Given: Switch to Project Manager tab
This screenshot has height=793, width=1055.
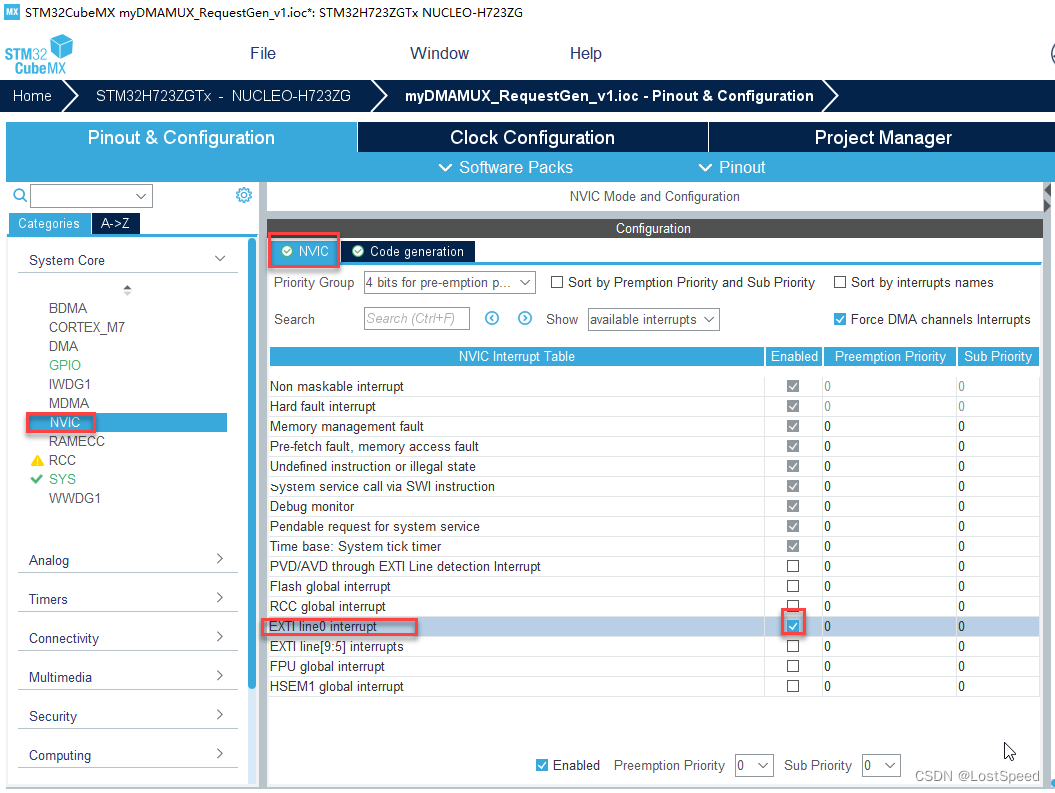Looking at the screenshot, I should [x=882, y=137].
